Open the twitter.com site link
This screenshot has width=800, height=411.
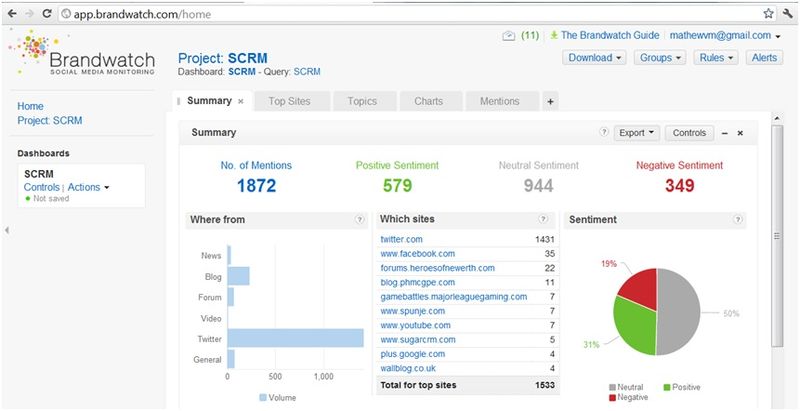pos(402,239)
